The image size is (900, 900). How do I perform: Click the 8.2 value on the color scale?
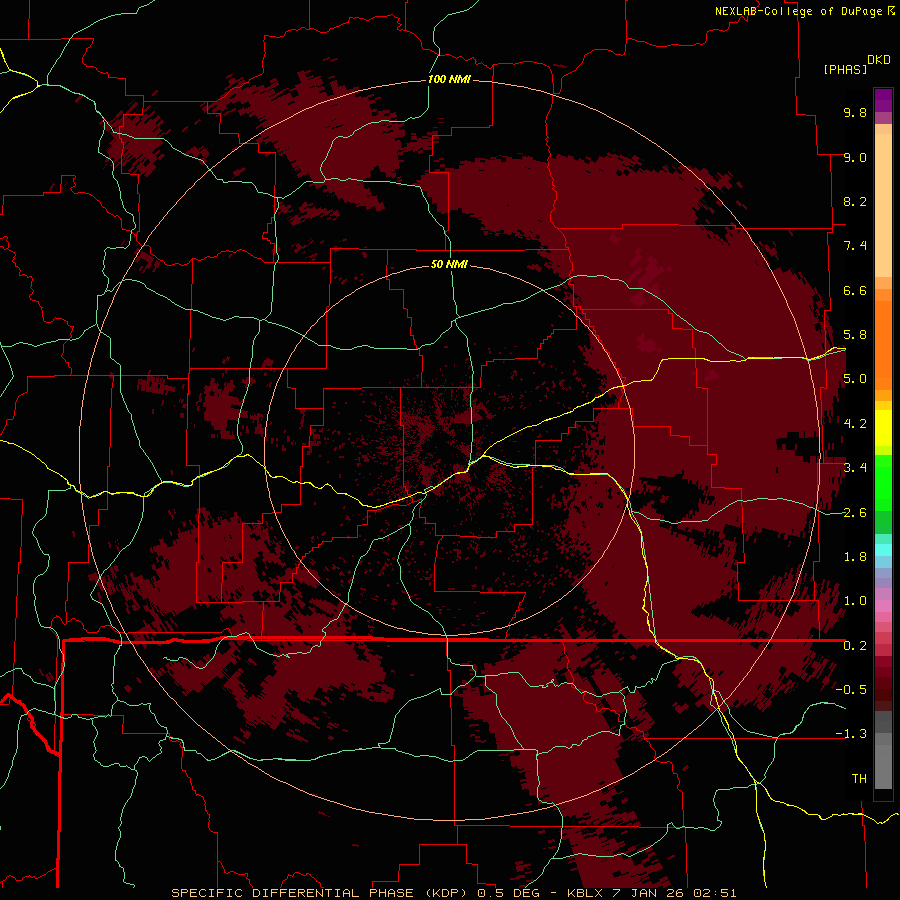coord(855,201)
